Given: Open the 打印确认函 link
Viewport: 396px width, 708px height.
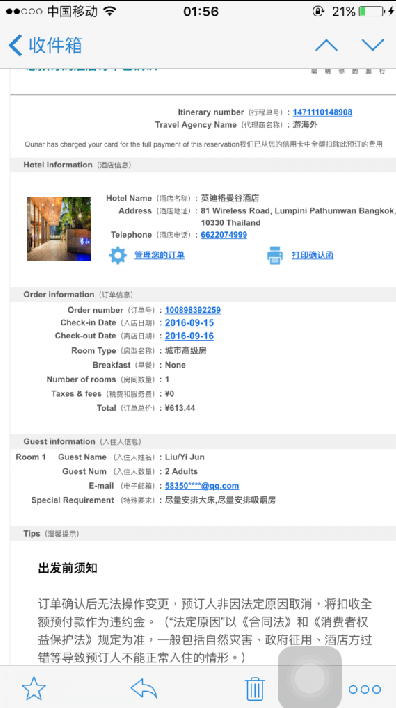Looking at the screenshot, I should click(312, 255).
